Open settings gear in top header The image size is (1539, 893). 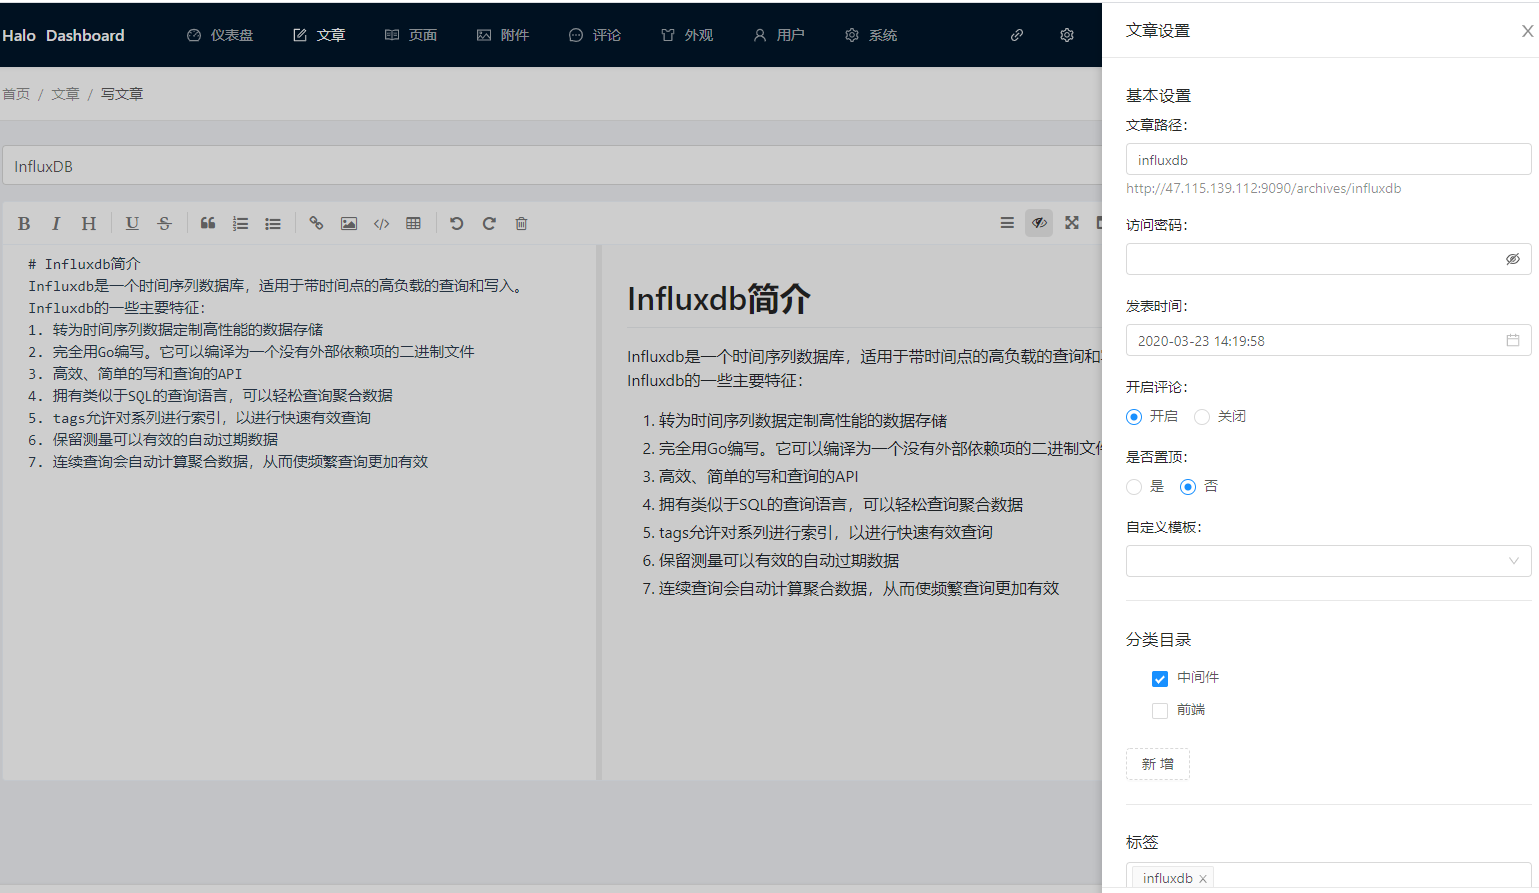tap(1067, 35)
